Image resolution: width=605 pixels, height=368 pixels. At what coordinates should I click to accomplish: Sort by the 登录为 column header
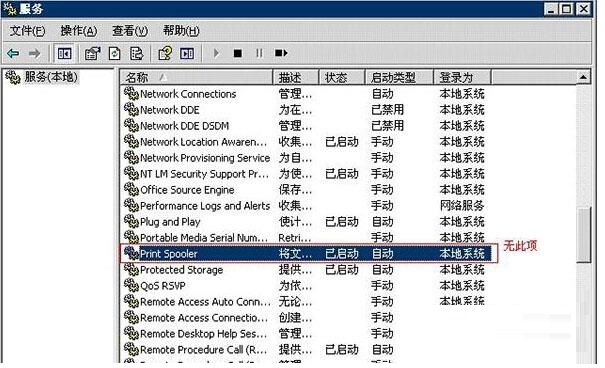tap(463, 78)
